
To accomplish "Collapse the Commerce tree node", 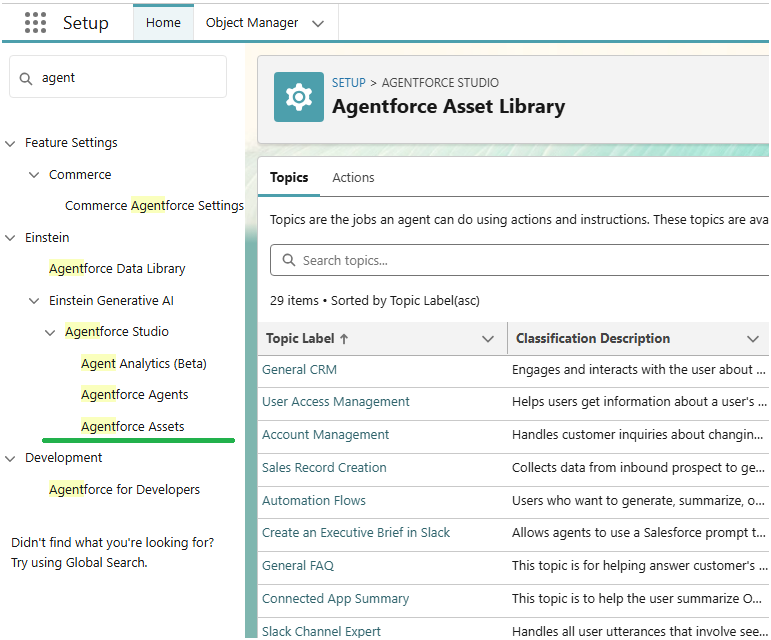I will pos(34,175).
